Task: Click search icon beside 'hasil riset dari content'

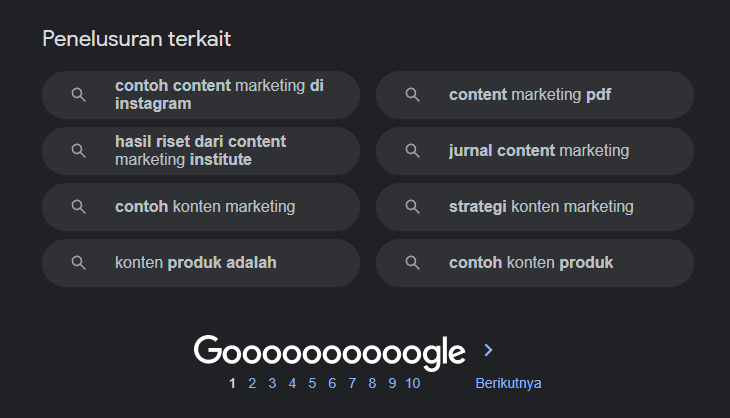Action: coord(78,151)
